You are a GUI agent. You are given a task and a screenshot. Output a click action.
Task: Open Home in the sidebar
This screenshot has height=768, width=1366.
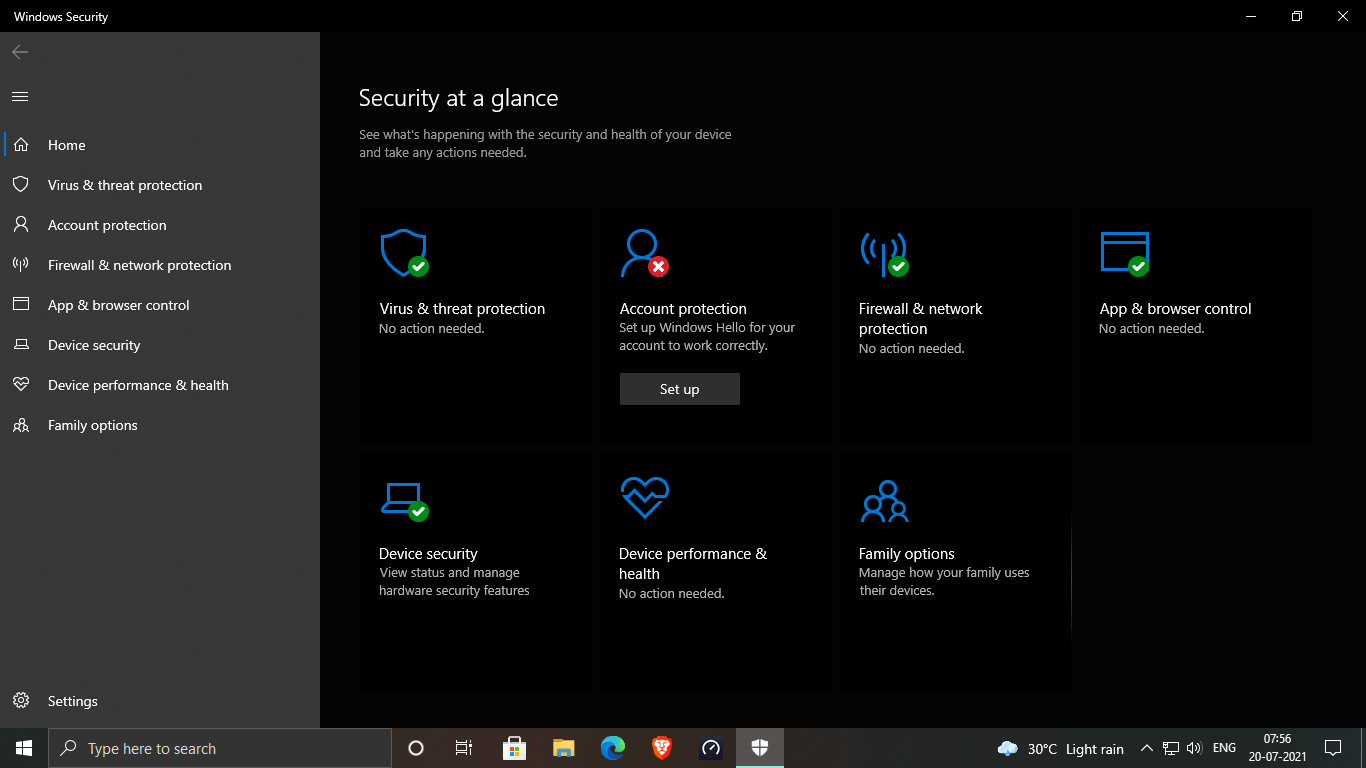click(160, 145)
